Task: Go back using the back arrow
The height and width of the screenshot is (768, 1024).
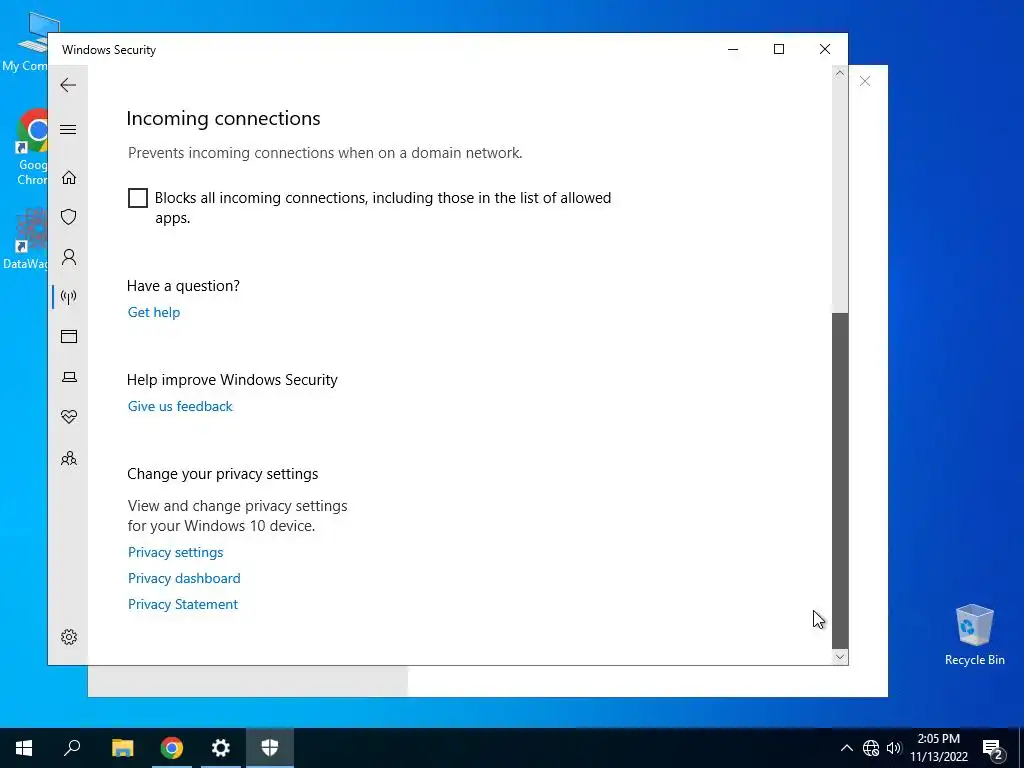Action: (x=68, y=85)
